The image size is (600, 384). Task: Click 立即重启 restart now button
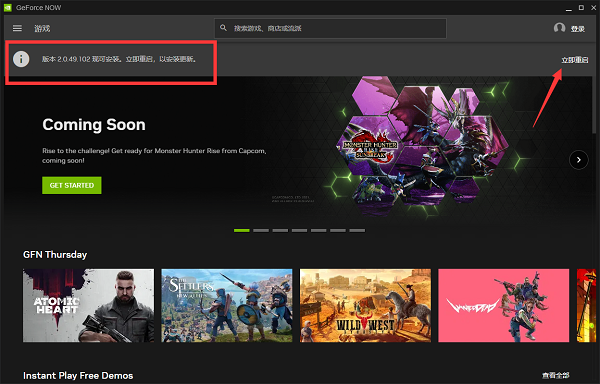coord(575,60)
